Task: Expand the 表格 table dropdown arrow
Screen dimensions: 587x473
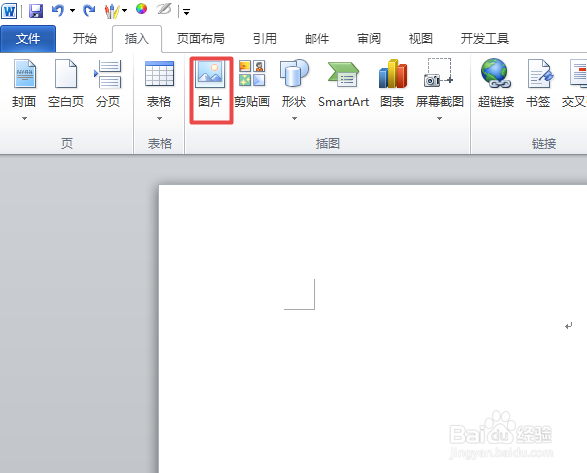Action: coord(159,119)
